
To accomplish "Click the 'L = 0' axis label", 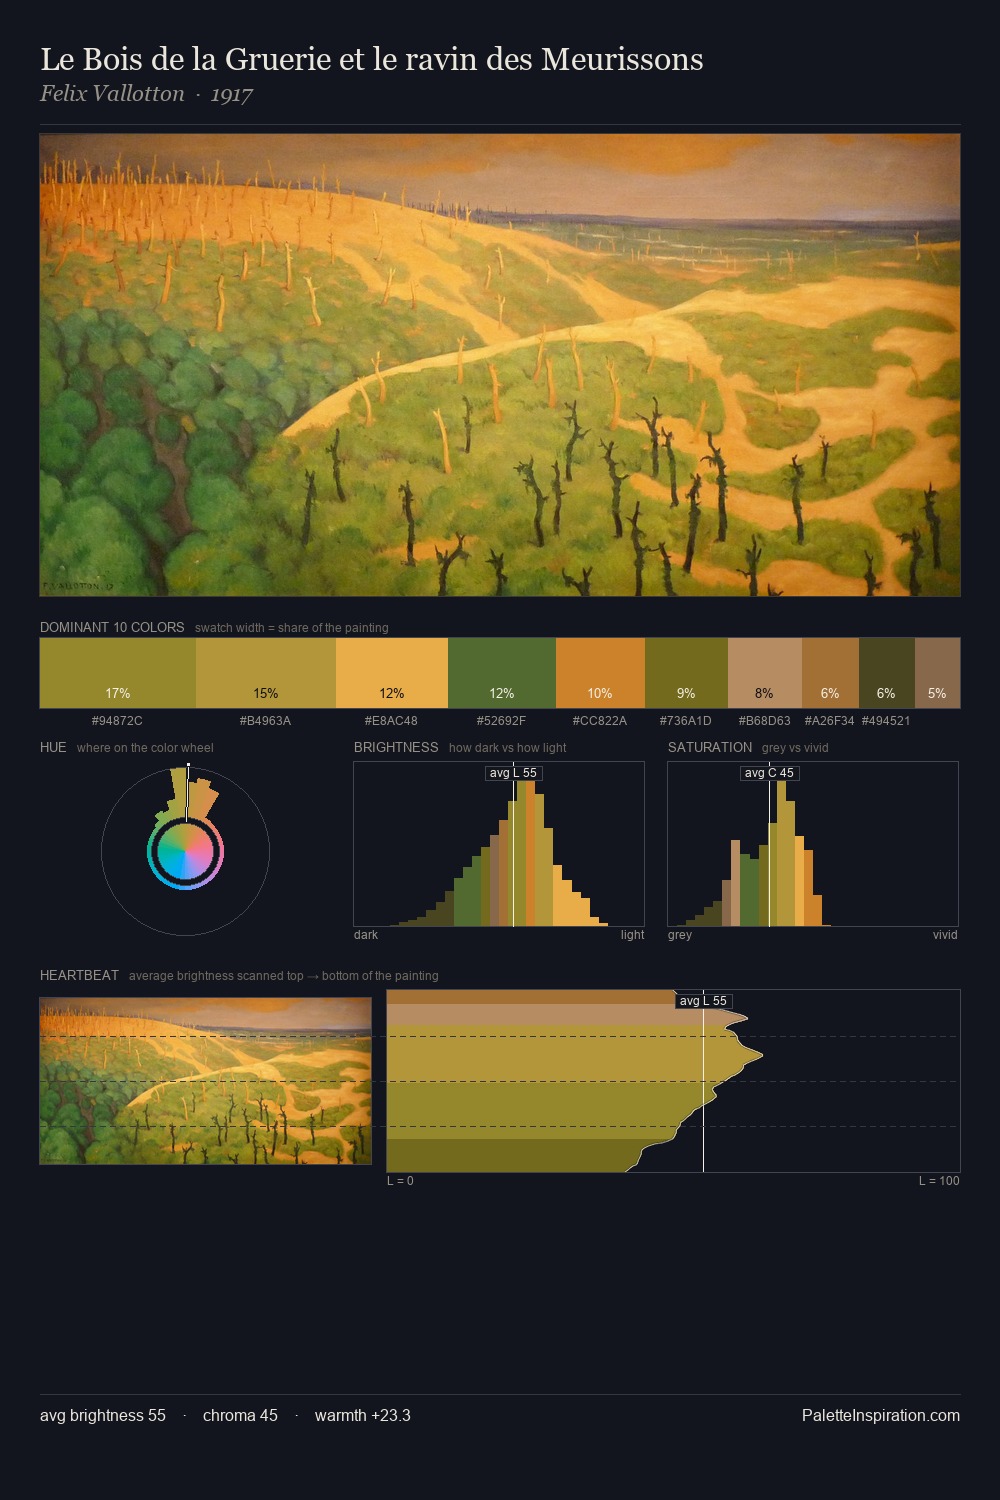I will [x=400, y=1181].
